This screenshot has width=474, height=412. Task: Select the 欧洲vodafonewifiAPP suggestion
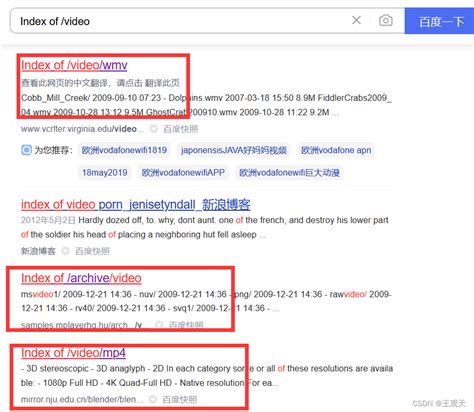[183, 173]
